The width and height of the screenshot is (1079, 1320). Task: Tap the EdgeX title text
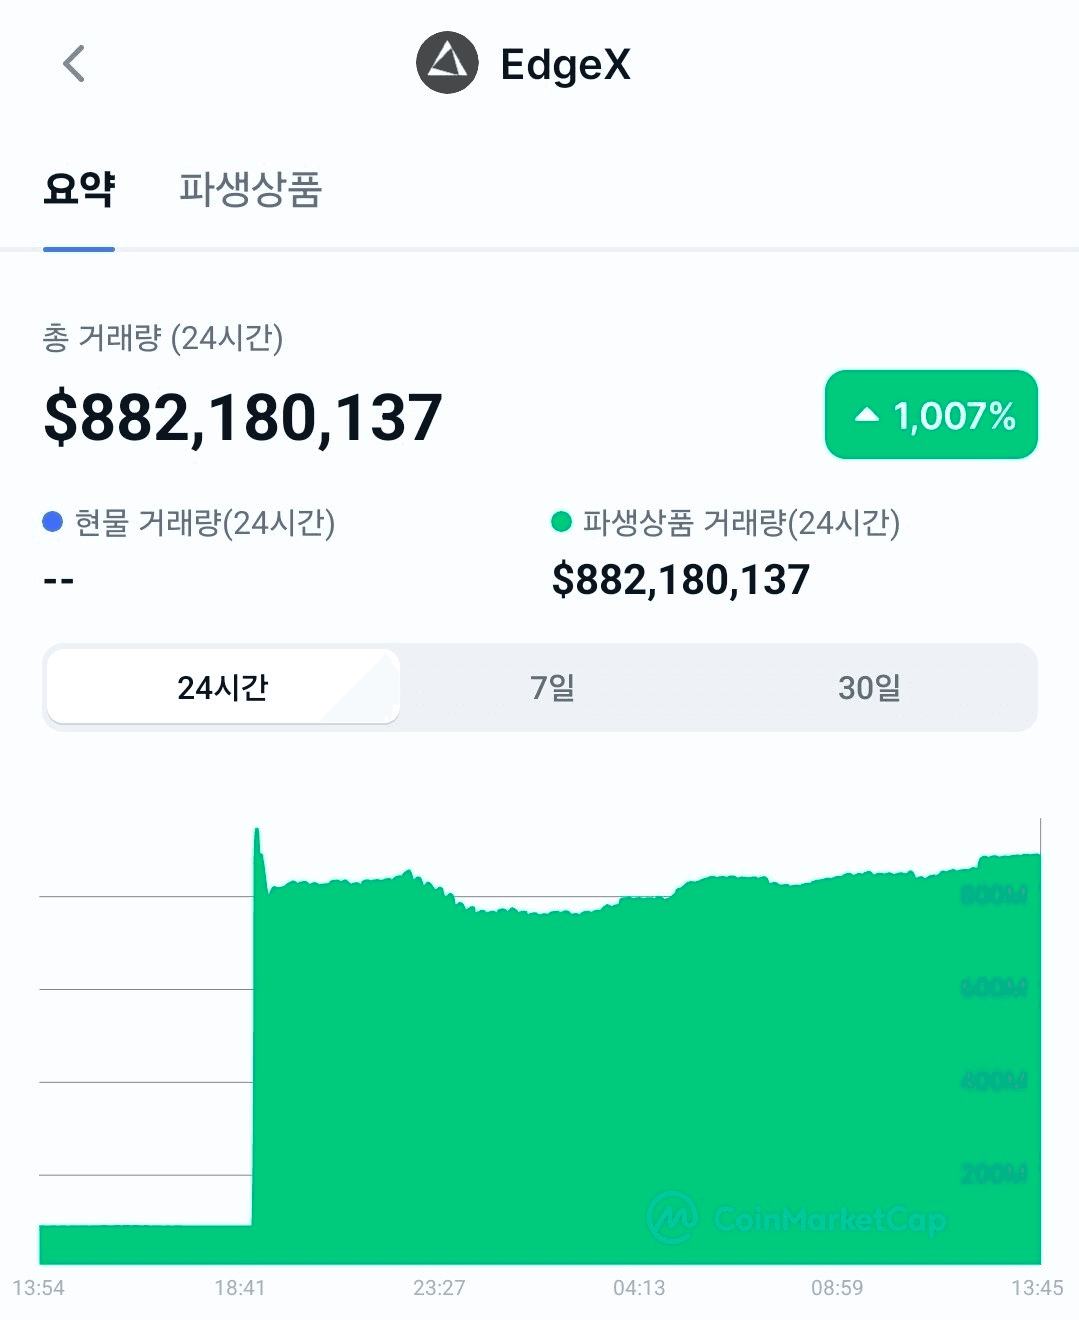click(565, 64)
